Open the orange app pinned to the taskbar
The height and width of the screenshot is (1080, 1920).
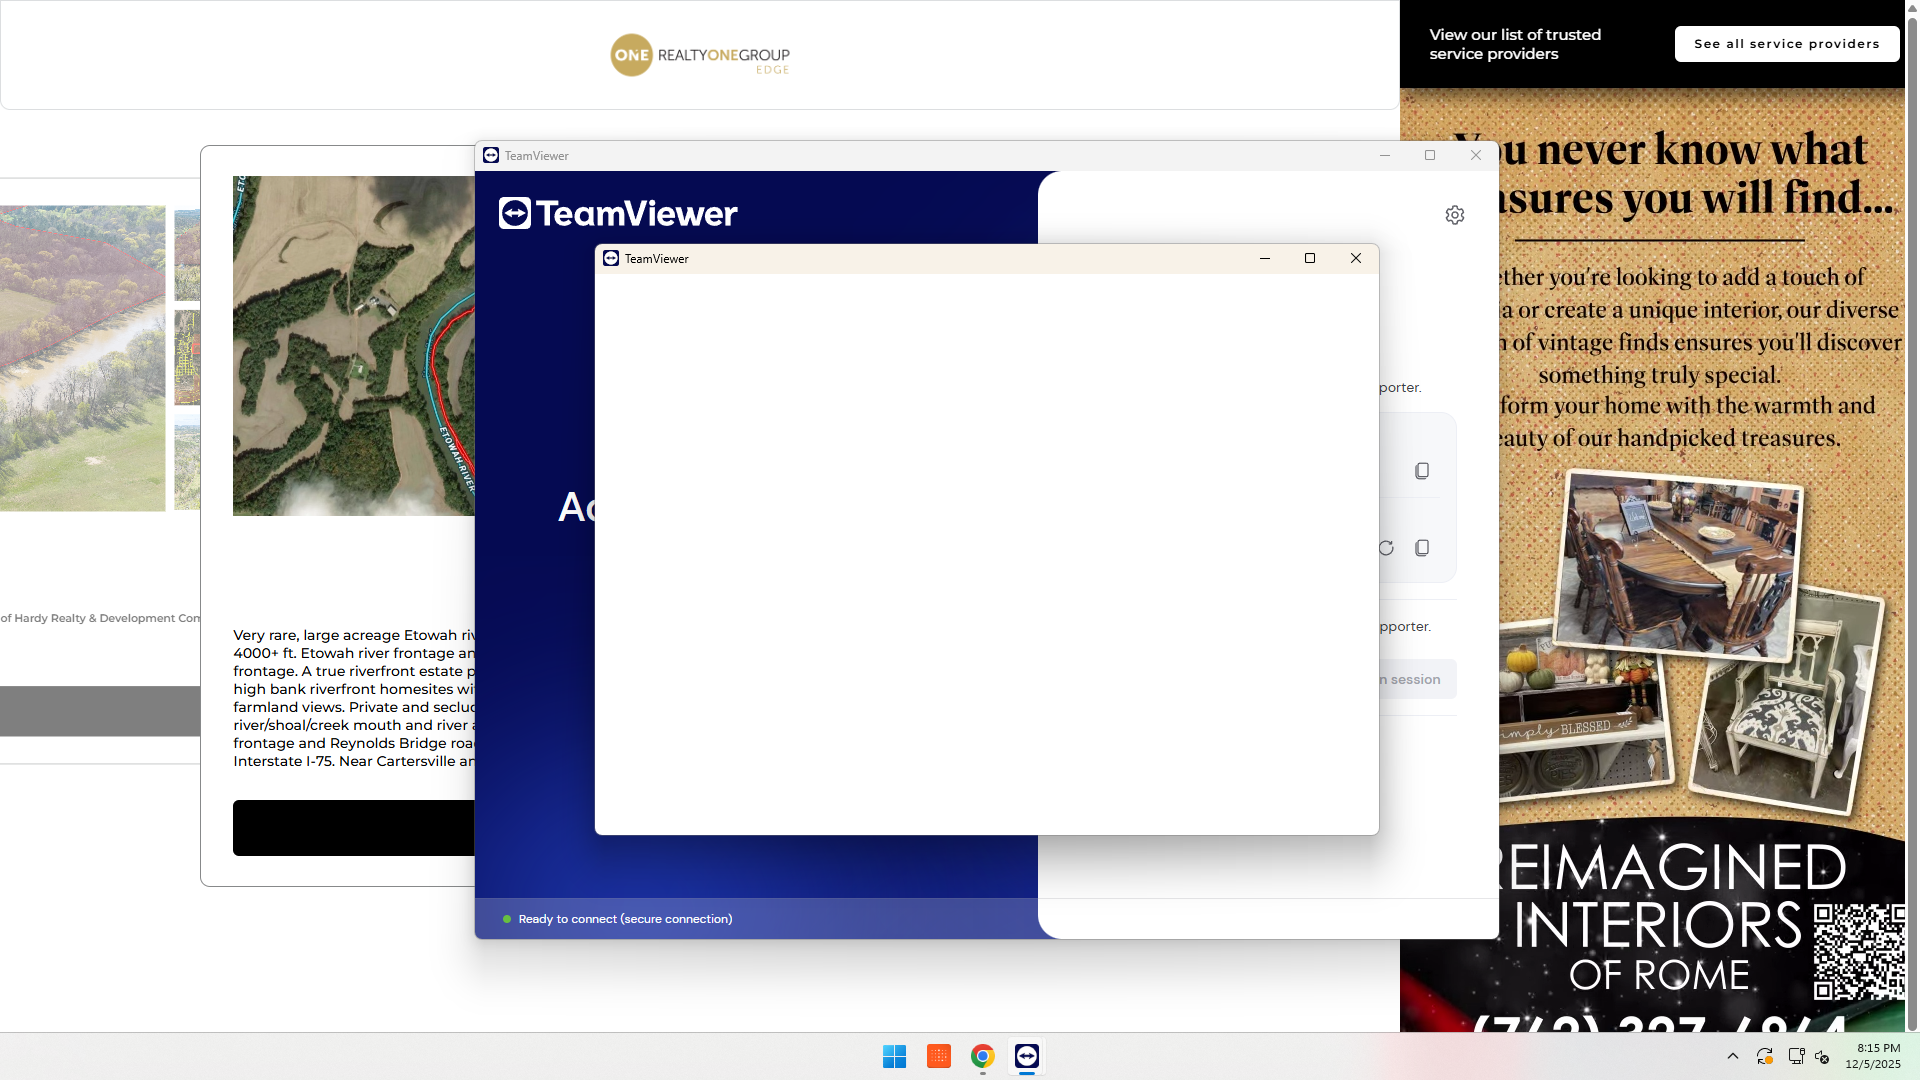(x=938, y=1056)
